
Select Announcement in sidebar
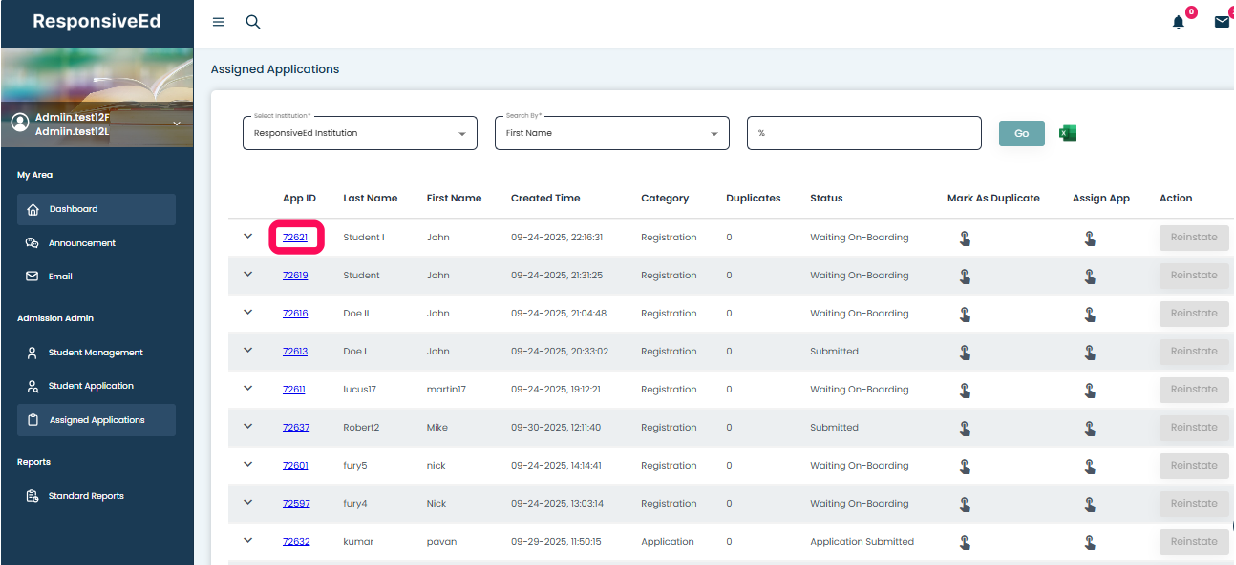point(83,243)
